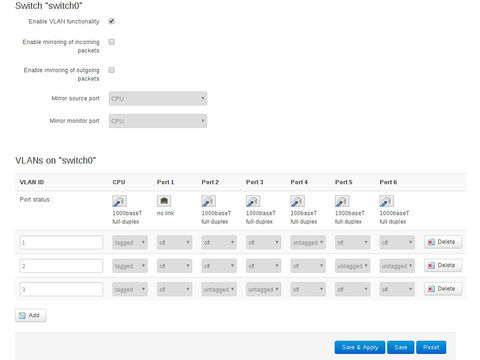
Task: Add a new VLAN entry
Action: pyautogui.click(x=31, y=315)
